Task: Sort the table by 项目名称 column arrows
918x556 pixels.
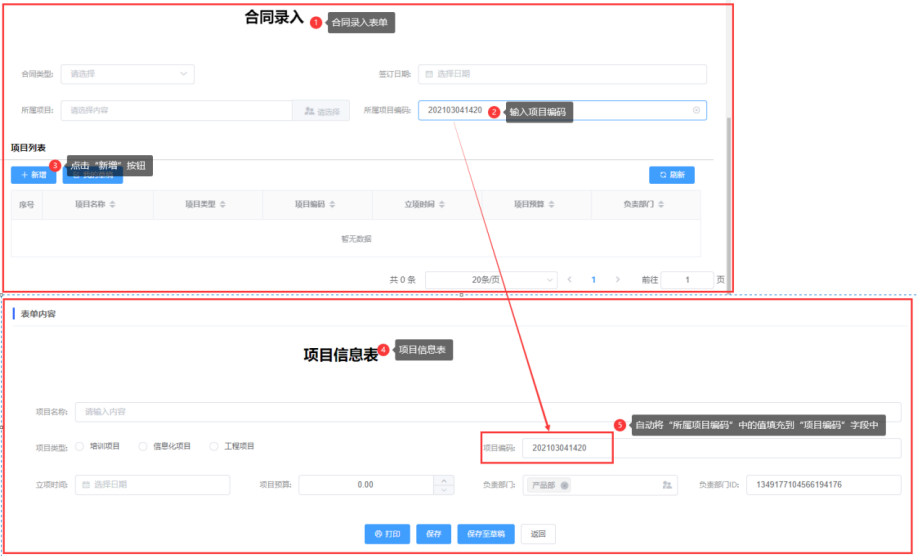Action: point(112,204)
